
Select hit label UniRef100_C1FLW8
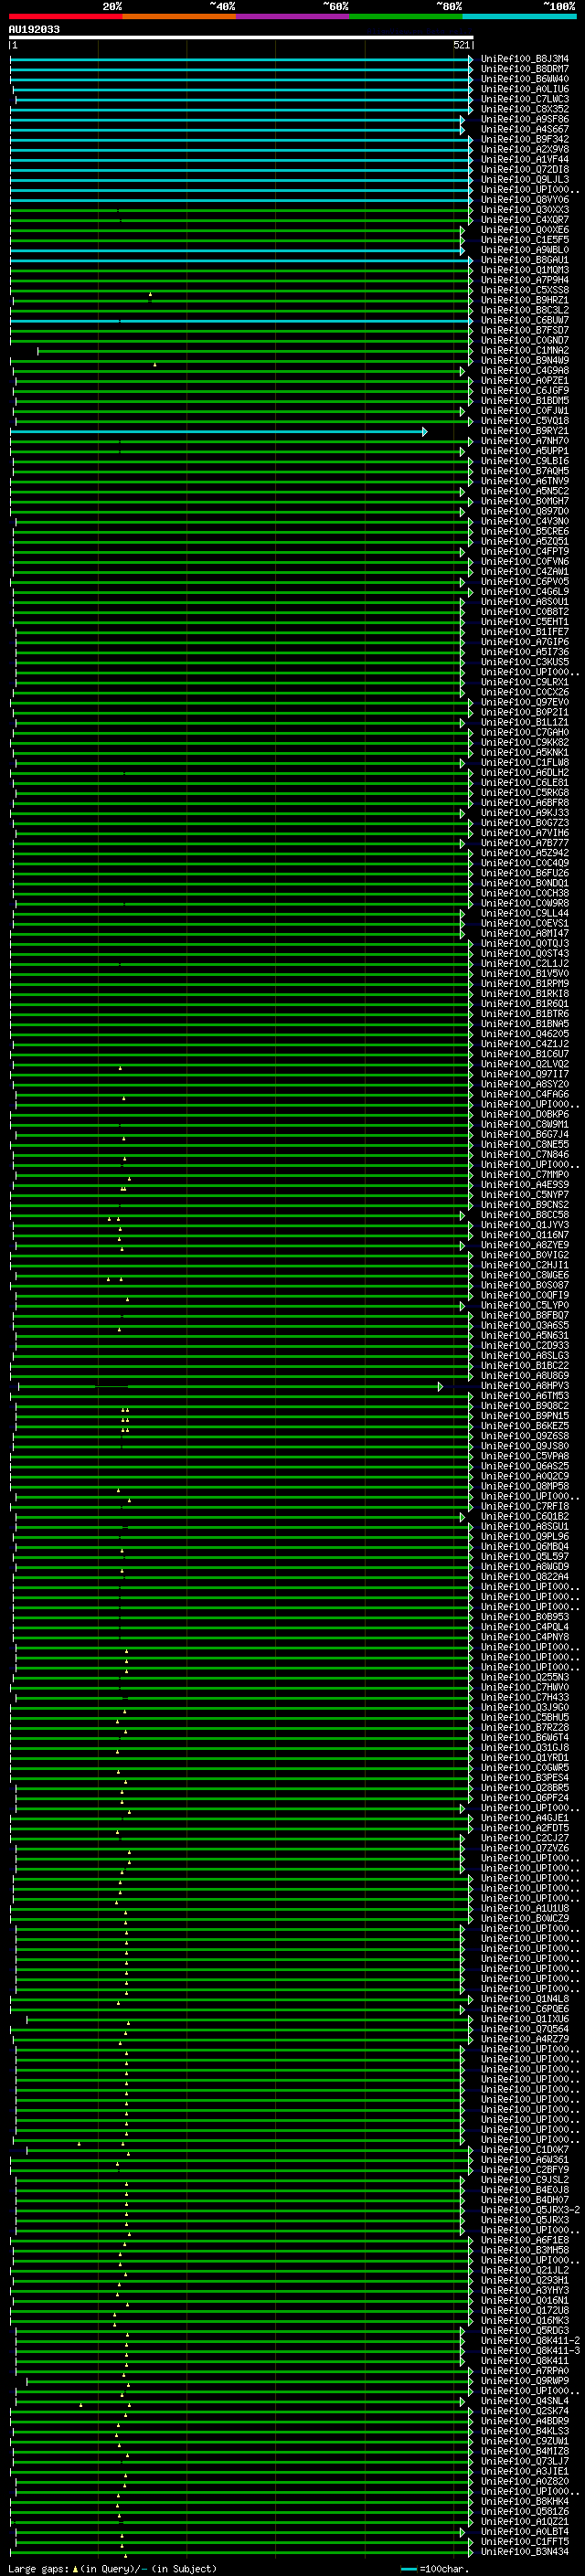525,762
